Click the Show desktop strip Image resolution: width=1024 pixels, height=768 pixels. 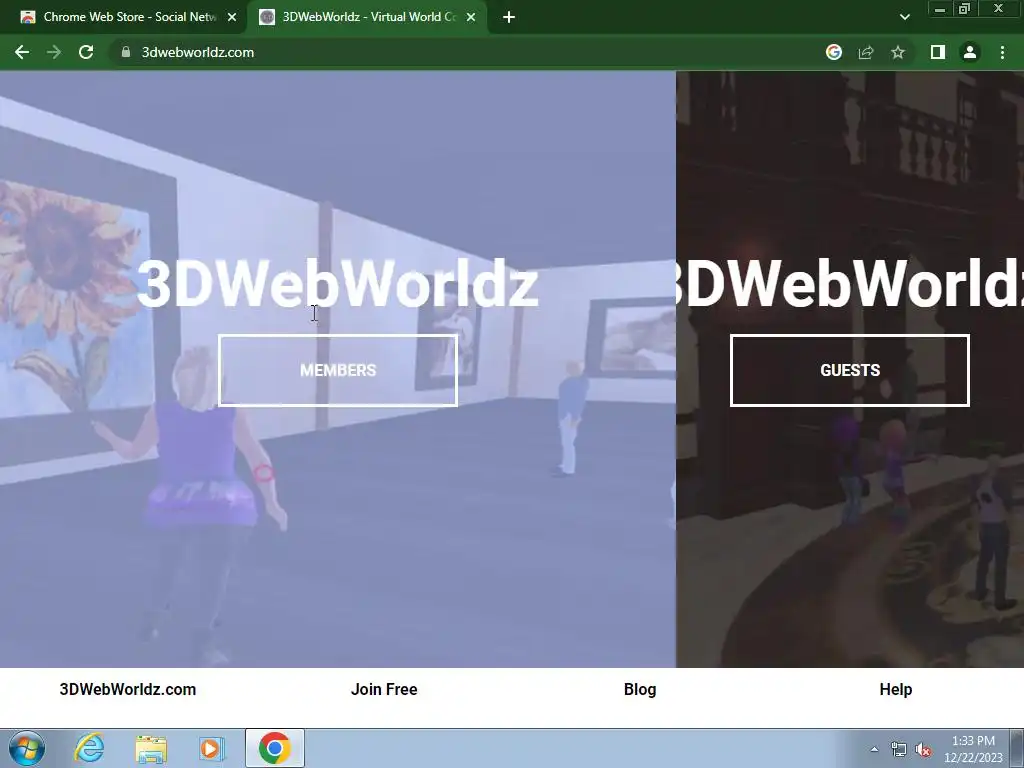tap(1017, 748)
